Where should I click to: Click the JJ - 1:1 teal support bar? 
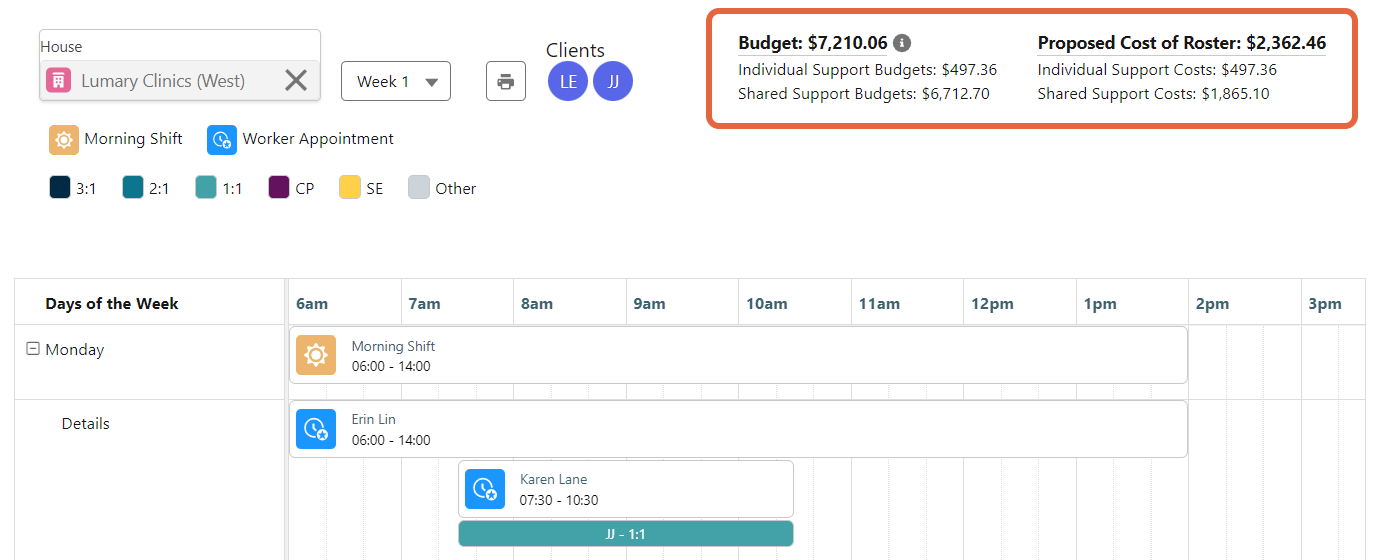[x=626, y=534]
